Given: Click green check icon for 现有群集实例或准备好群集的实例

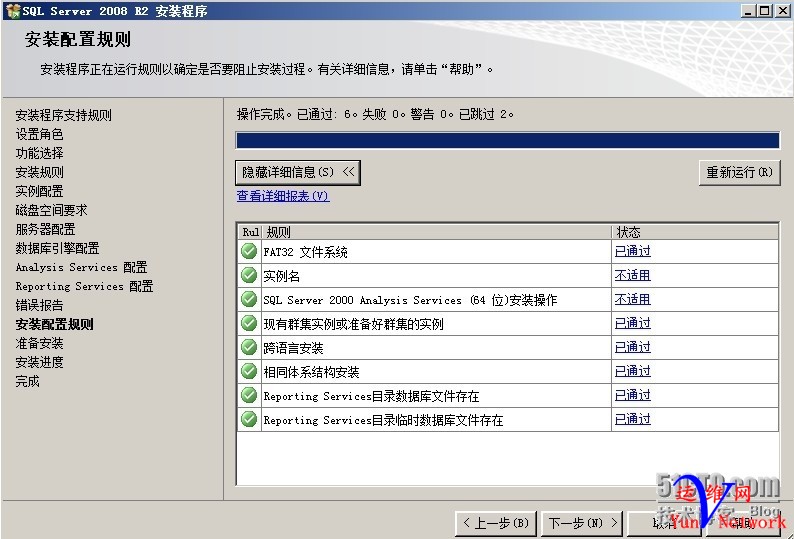Looking at the screenshot, I should pos(249,323).
